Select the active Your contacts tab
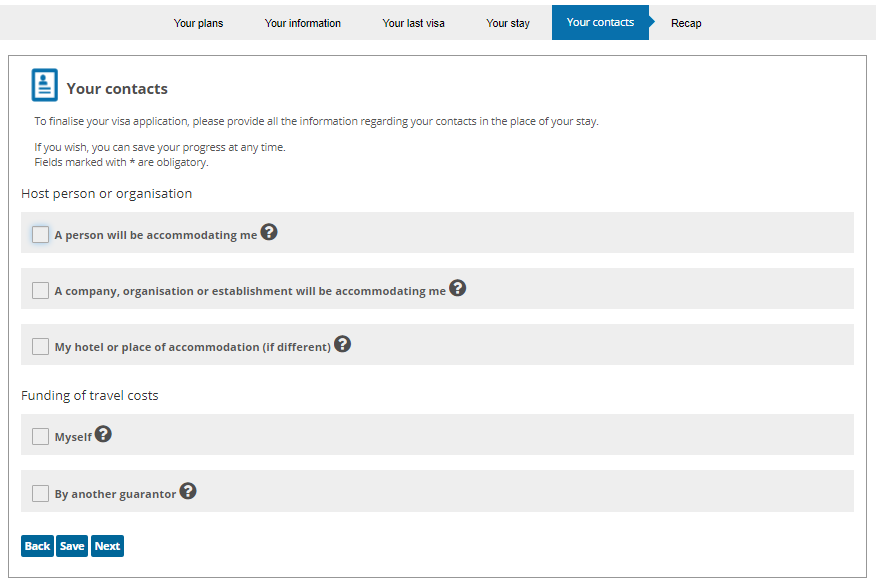The width and height of the screenshot is (876, 586). coord(601,22)
